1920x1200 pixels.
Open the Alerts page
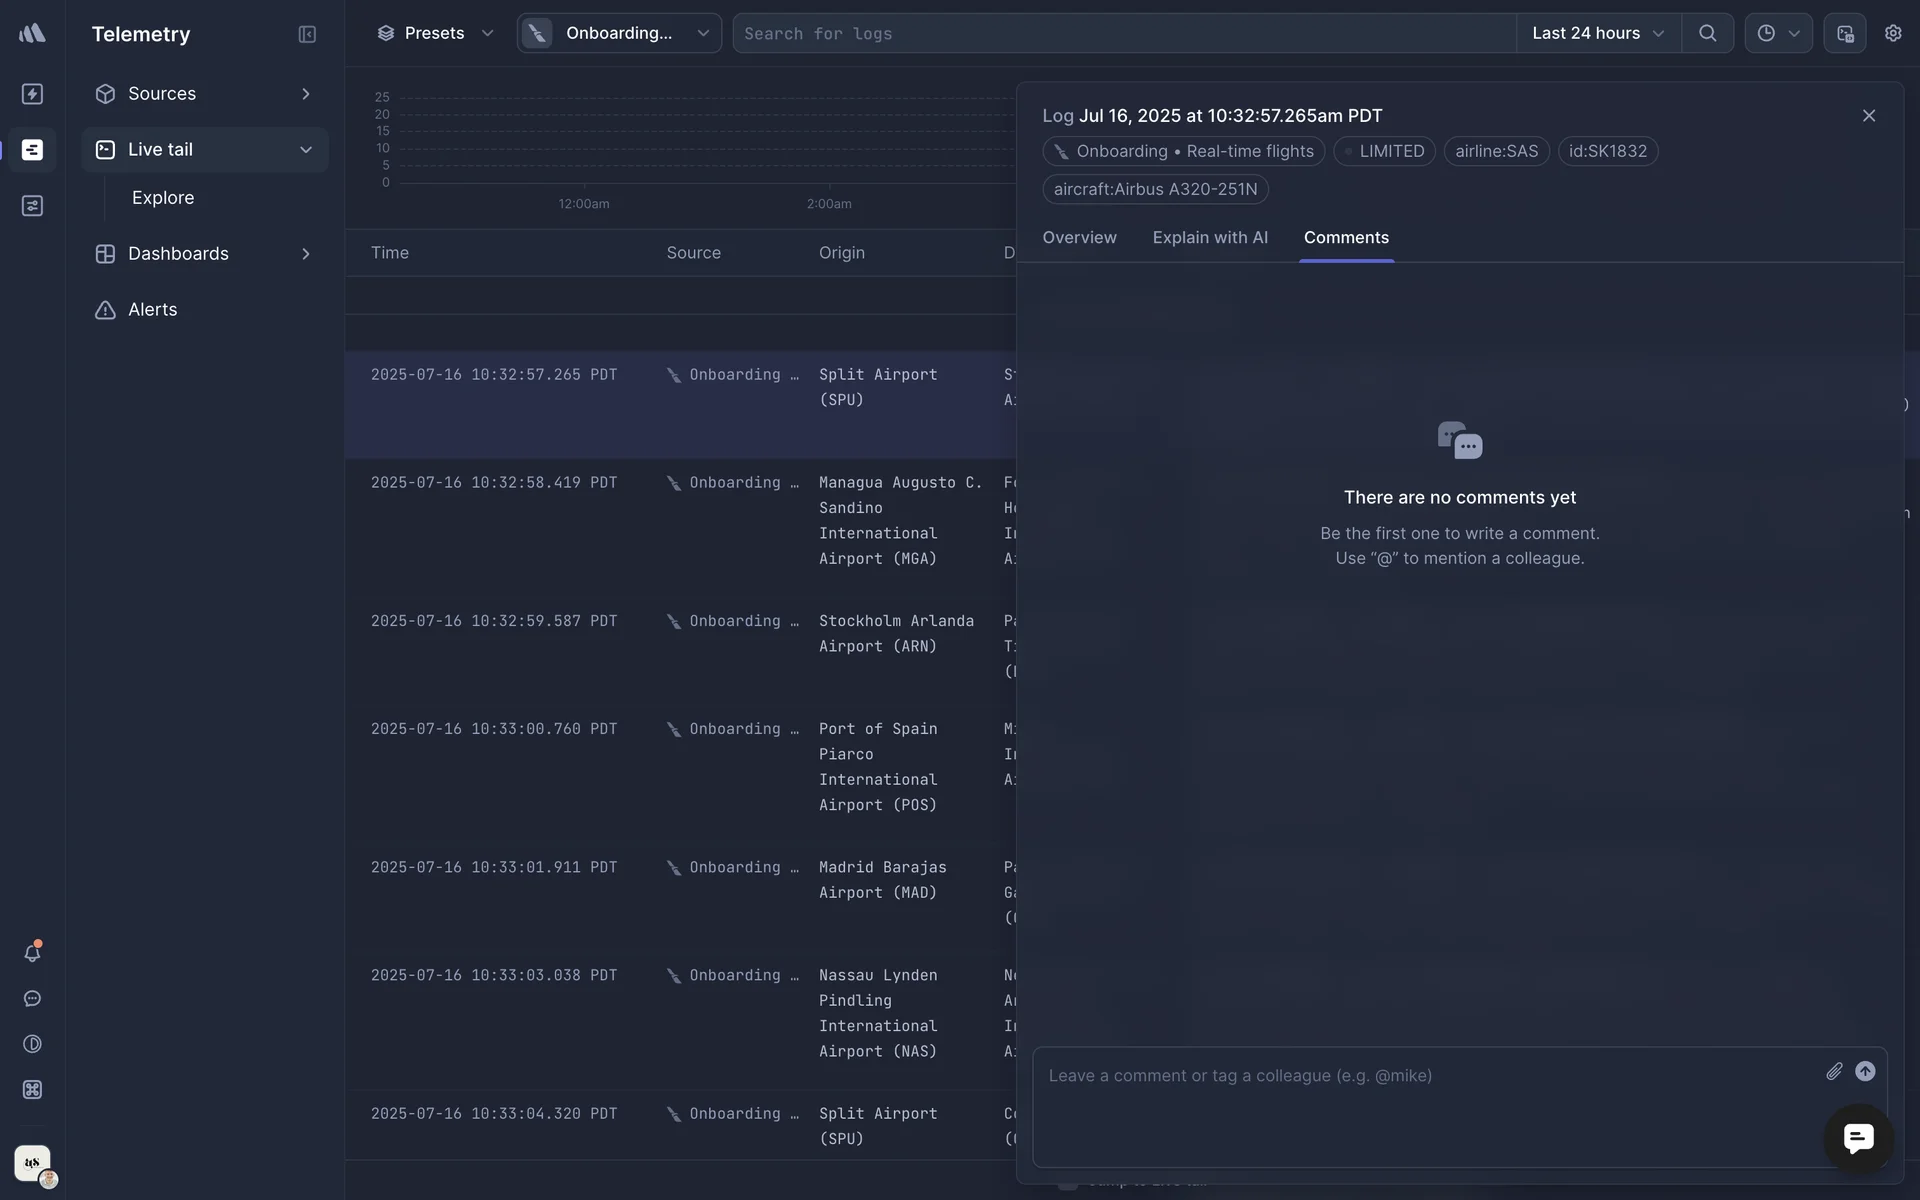(152, 310)
